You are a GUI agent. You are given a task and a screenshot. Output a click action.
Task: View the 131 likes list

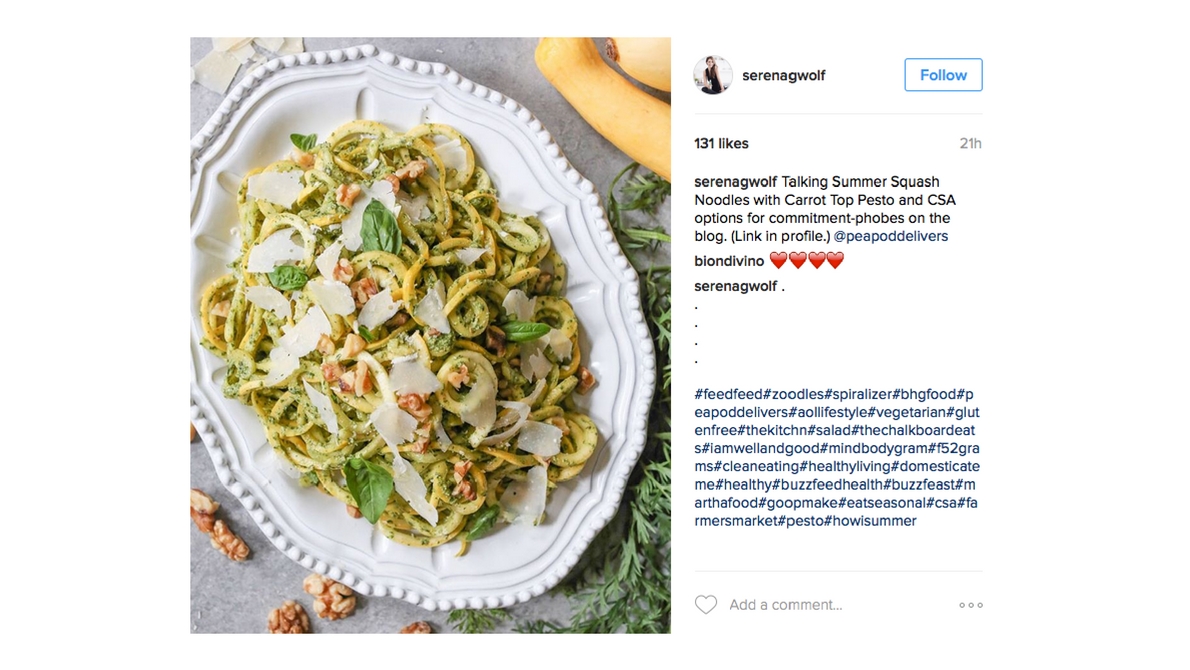pyautogui.click(x=721, y=143)
